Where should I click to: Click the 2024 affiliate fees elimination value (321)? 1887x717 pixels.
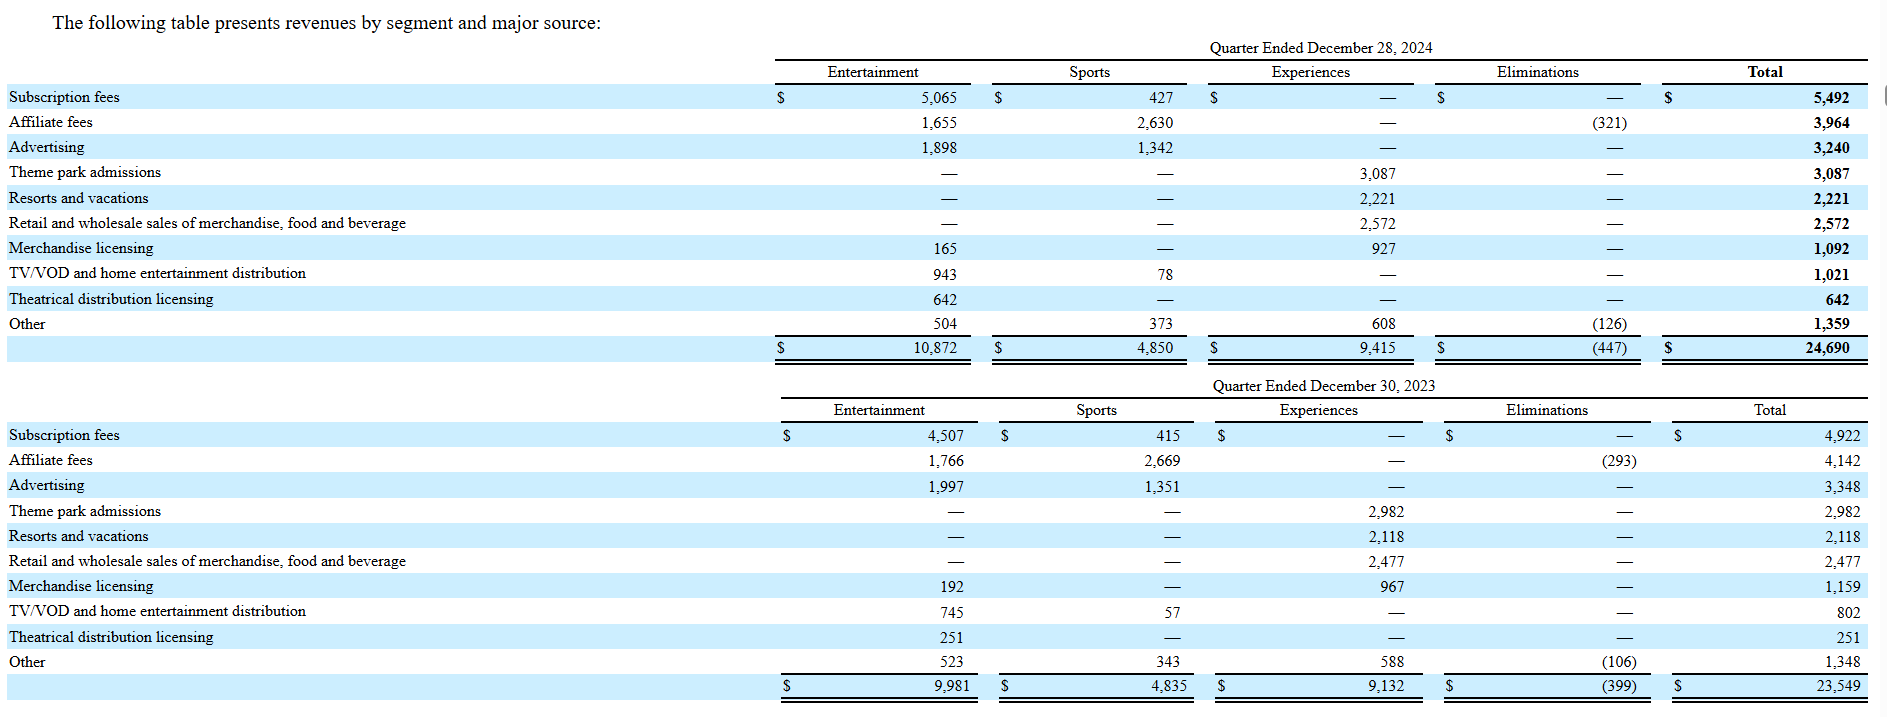click(x=1609, y=123)
